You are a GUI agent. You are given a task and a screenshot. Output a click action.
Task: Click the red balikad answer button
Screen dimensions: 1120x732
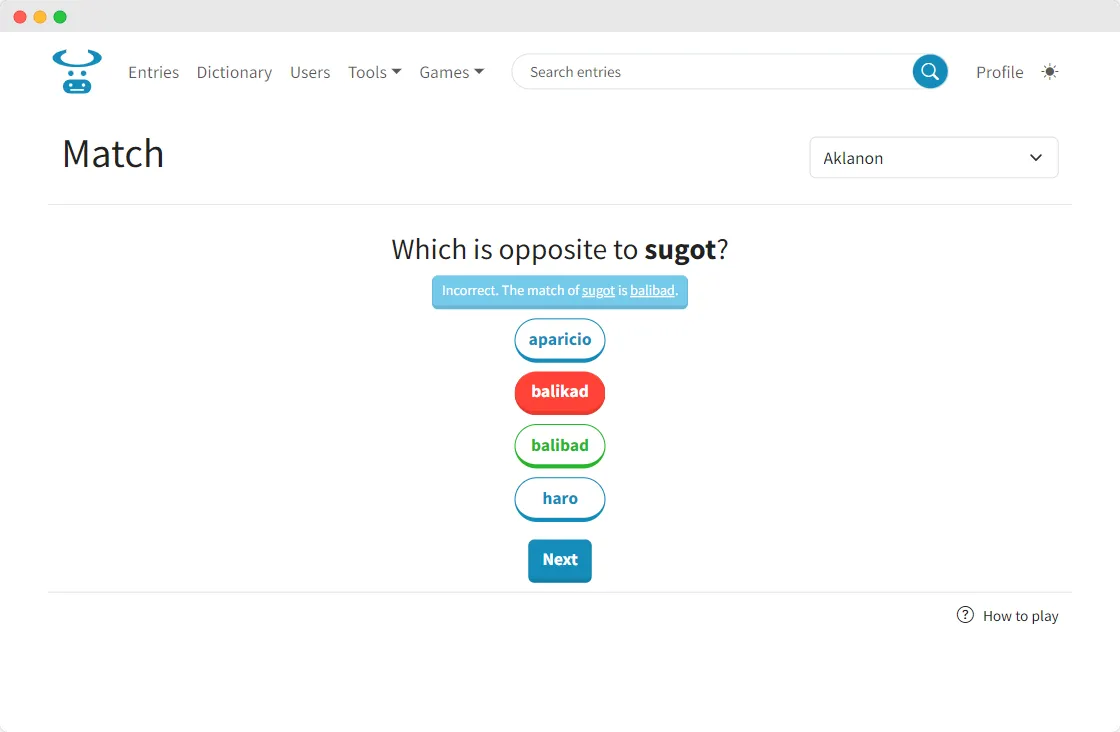tap(559, 393)
